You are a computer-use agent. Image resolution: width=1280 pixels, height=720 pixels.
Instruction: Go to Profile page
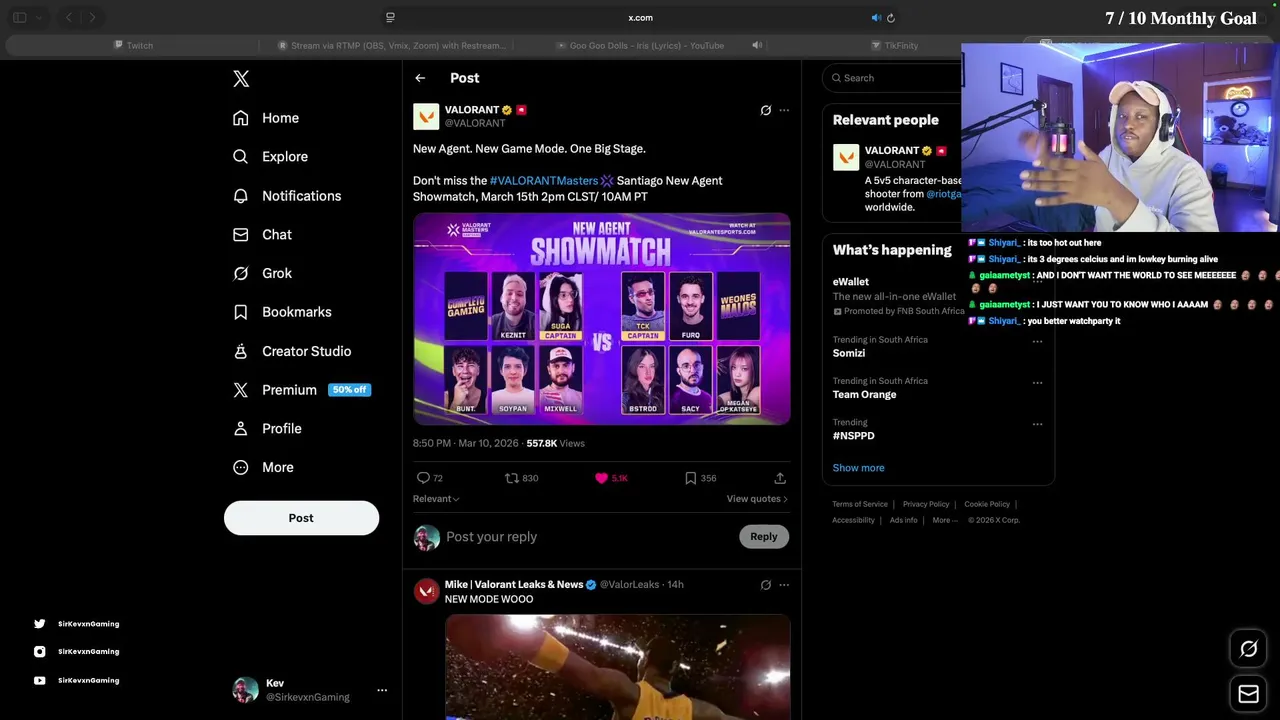(267, 429)
